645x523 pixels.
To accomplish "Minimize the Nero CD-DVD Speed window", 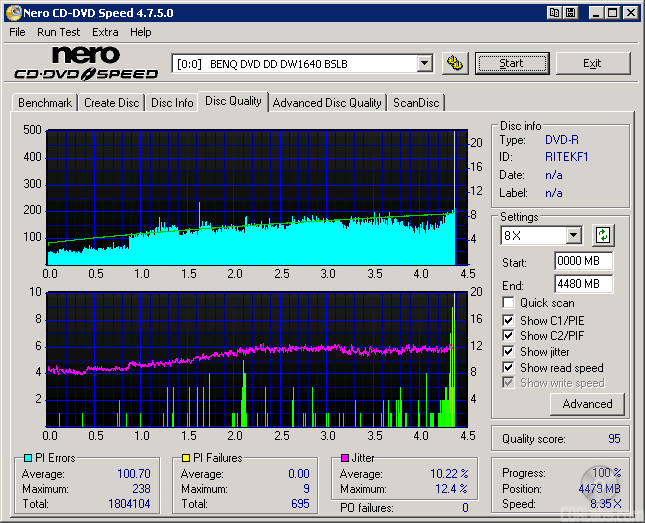I will (x=595, y=13).
